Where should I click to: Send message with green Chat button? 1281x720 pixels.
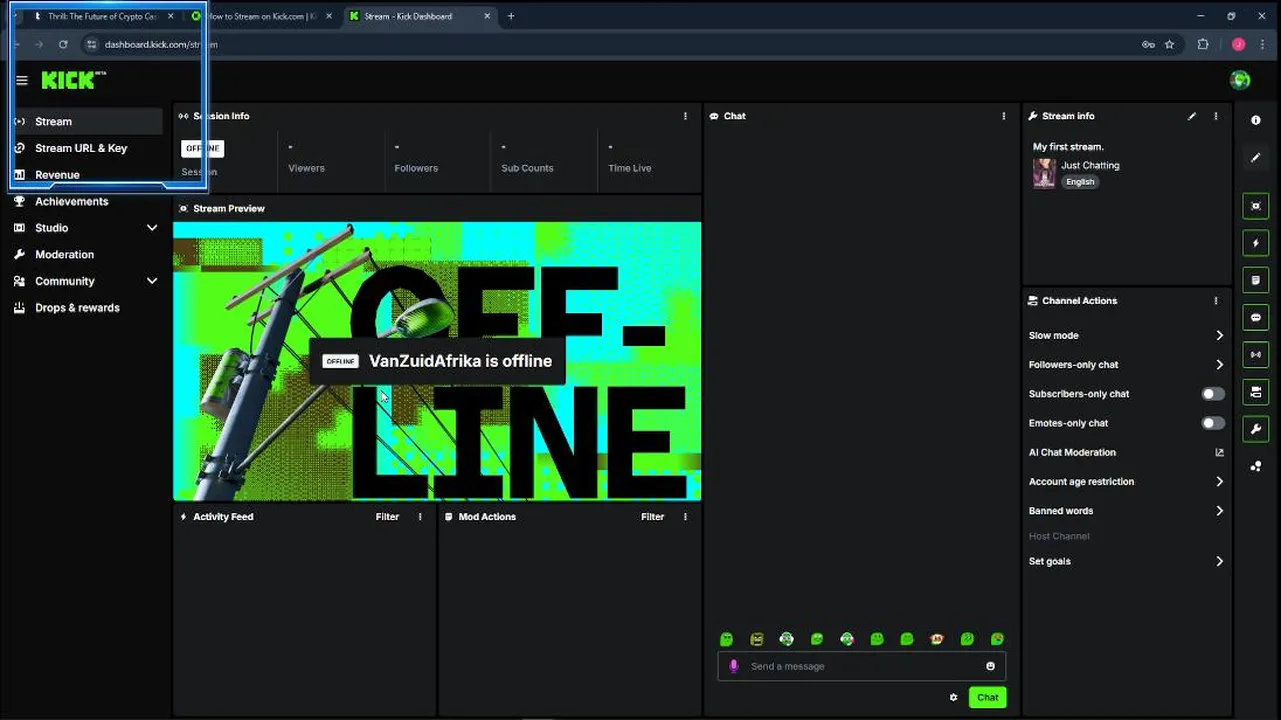(x=987, y=698)
